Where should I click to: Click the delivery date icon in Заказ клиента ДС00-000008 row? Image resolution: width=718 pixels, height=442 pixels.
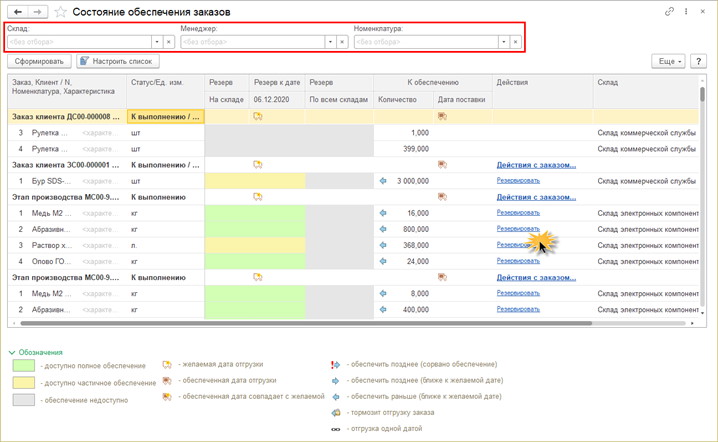point(442,117)
